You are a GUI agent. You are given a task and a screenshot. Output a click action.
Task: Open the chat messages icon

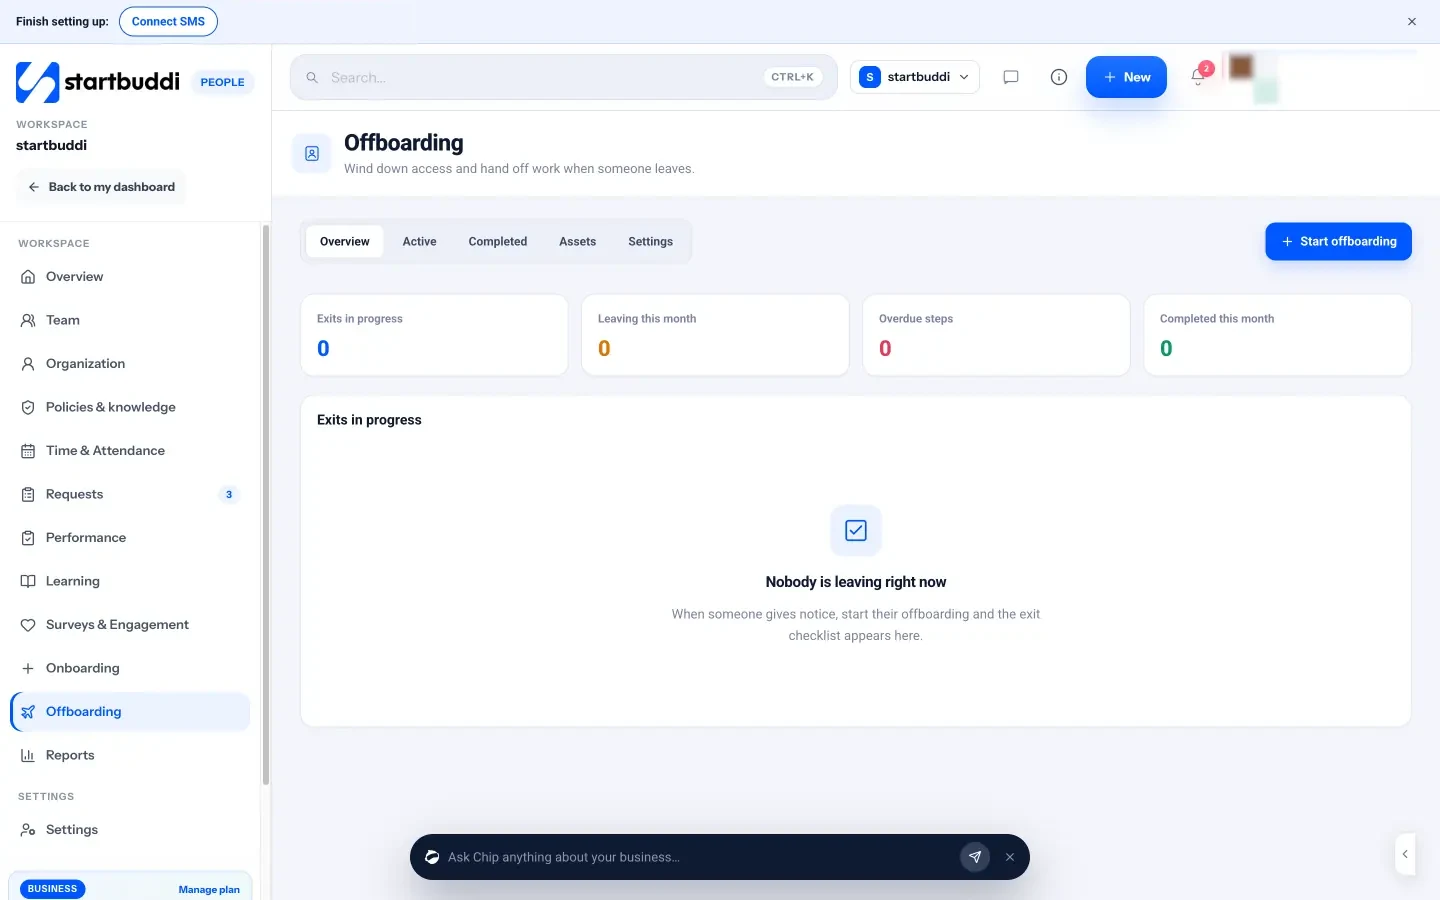[1011, 77]
